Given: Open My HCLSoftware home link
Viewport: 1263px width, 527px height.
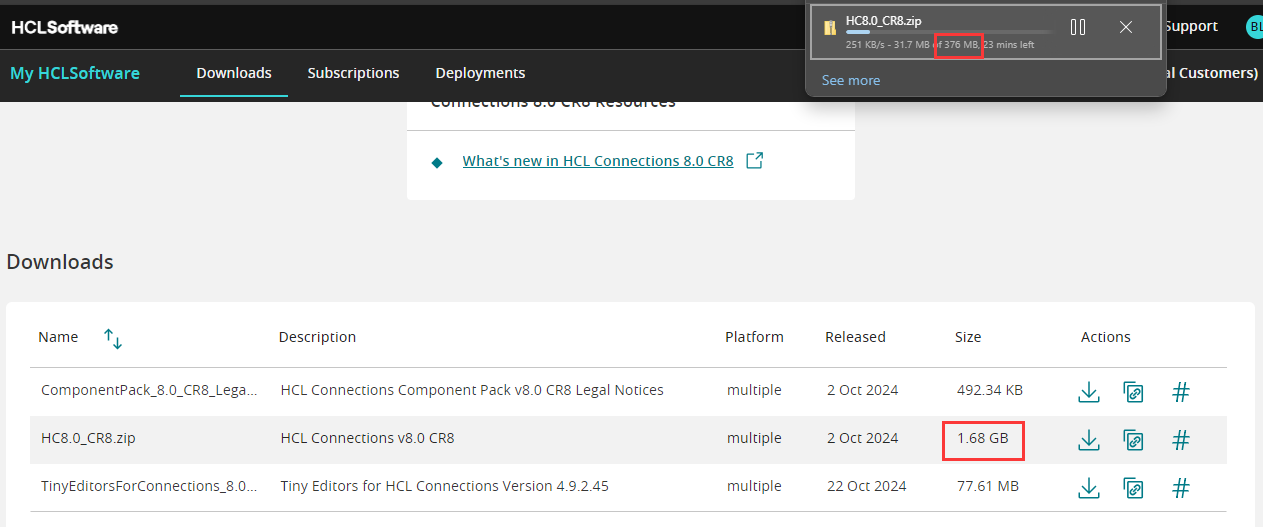Looking at the screenshot, I should pyautogui.click(x=75, y=73).
